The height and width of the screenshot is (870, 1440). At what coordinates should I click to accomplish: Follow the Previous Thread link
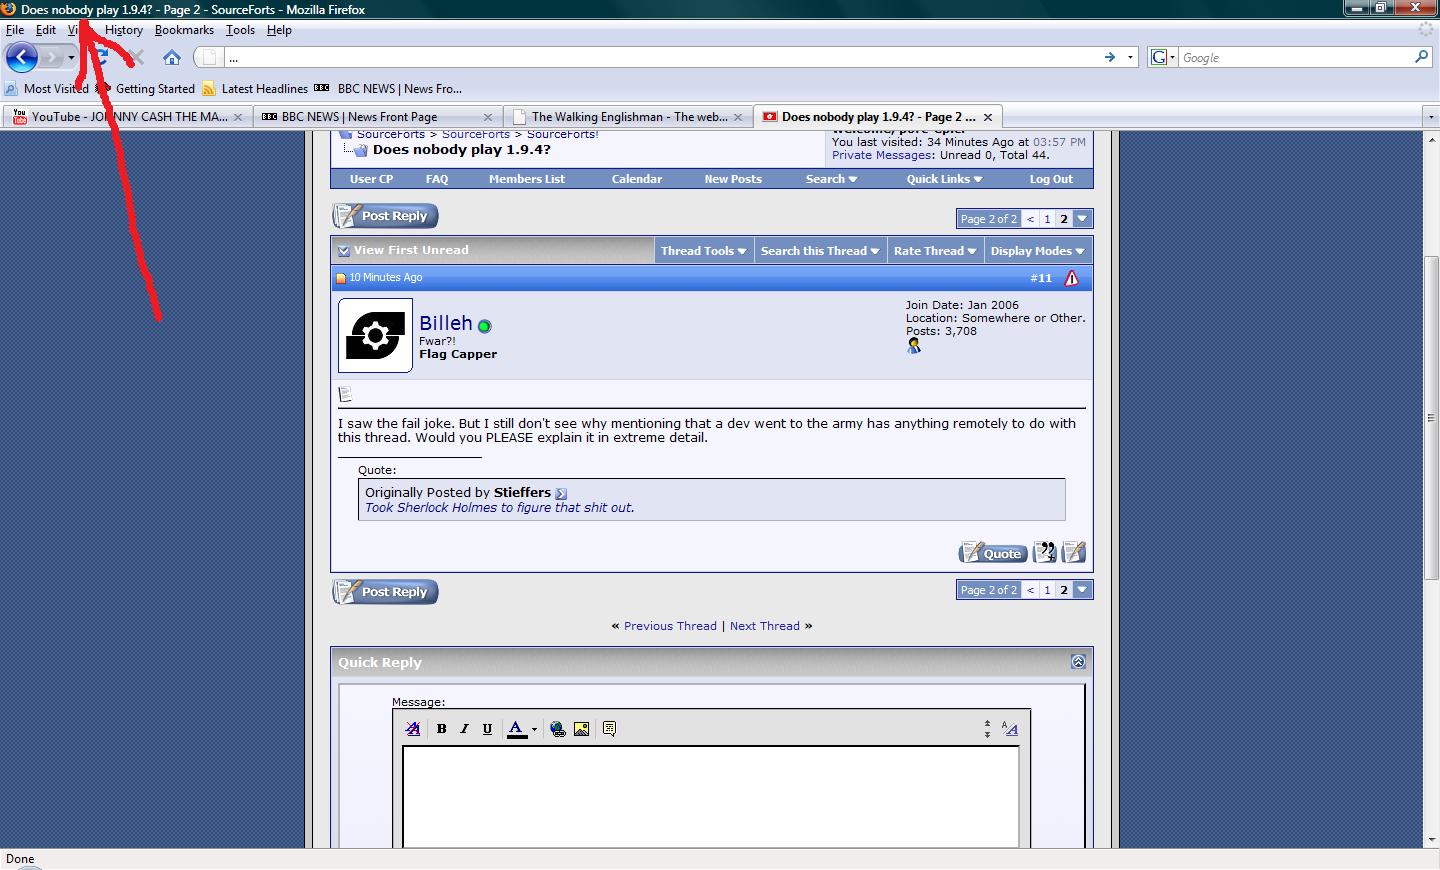[x=670, y=626]
